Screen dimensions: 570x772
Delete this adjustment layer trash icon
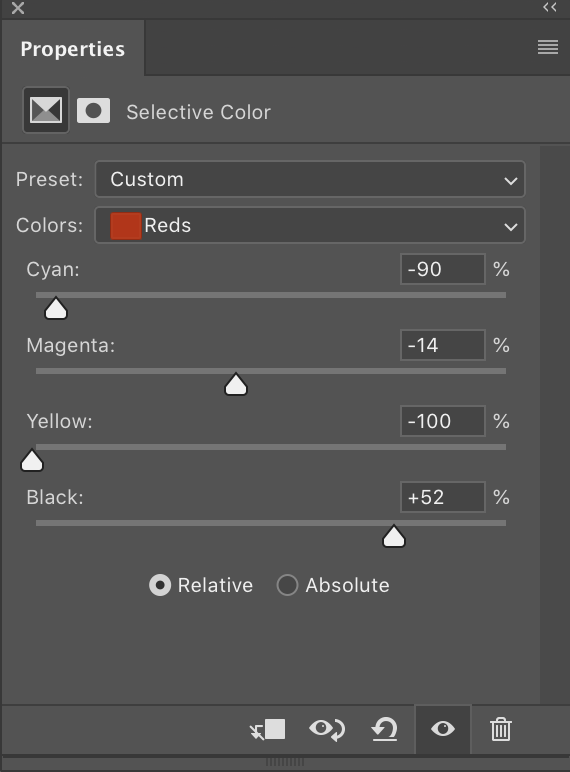501,729
